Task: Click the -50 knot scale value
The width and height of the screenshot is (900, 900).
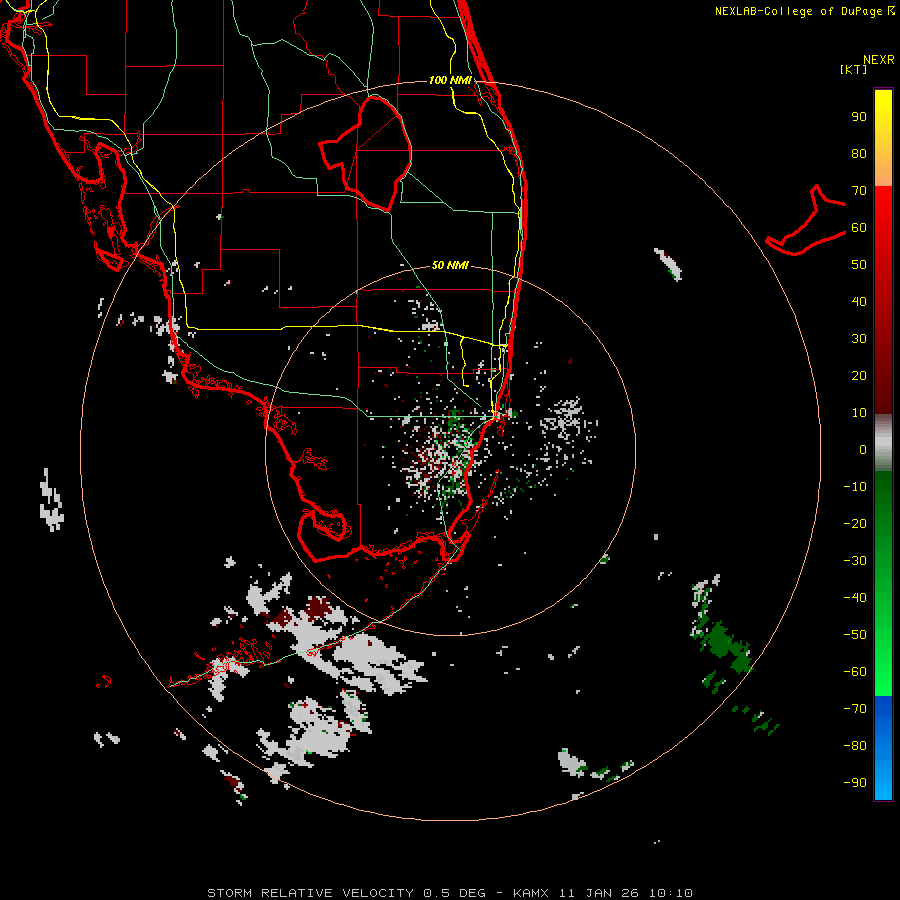Action: point(855,634)
